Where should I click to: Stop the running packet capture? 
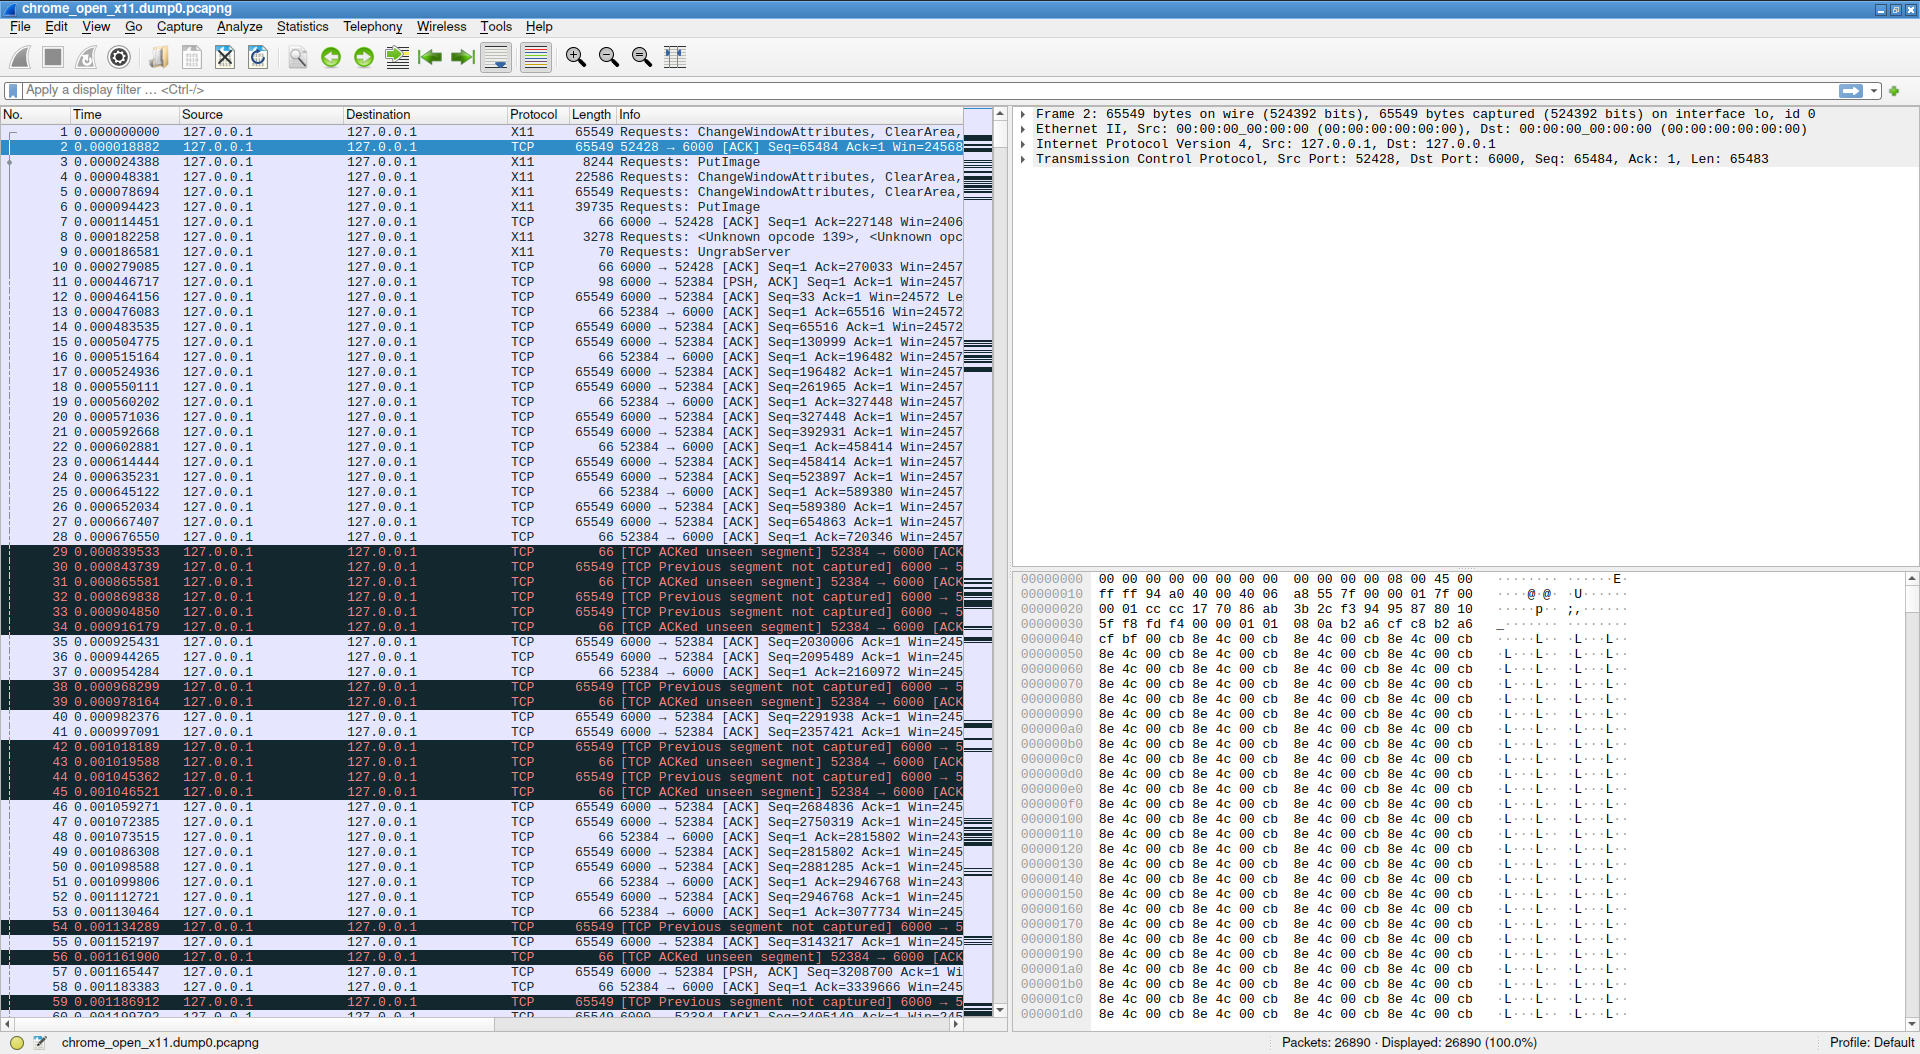54,58
